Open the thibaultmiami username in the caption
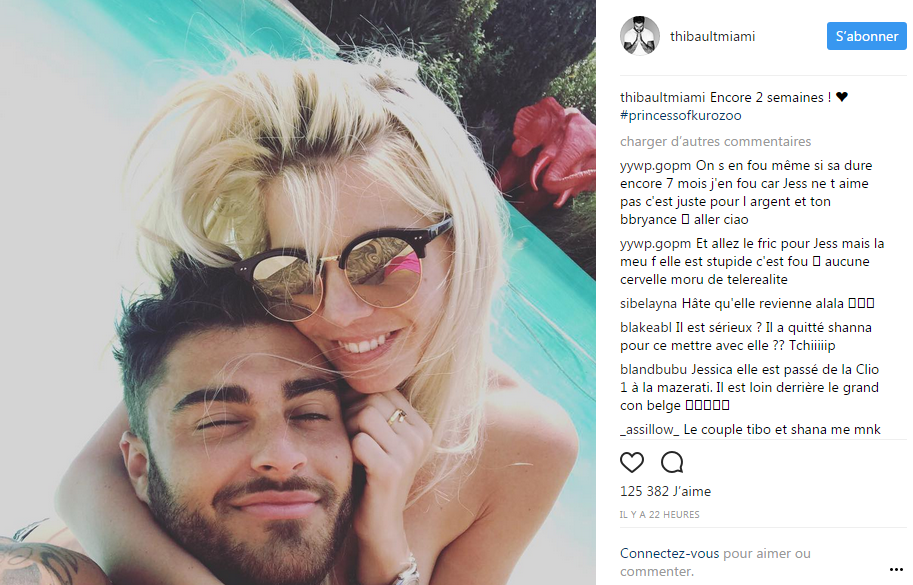Screen dimensions: 913x585 663,97
